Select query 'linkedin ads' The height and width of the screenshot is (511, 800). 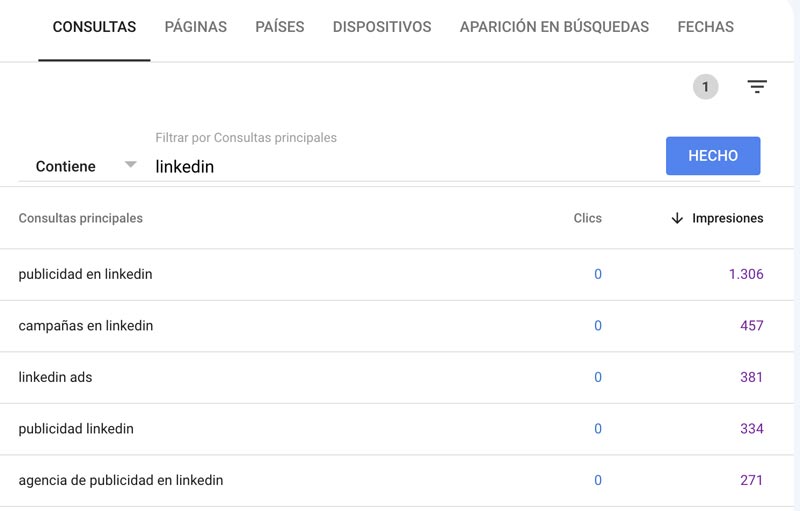55,377
